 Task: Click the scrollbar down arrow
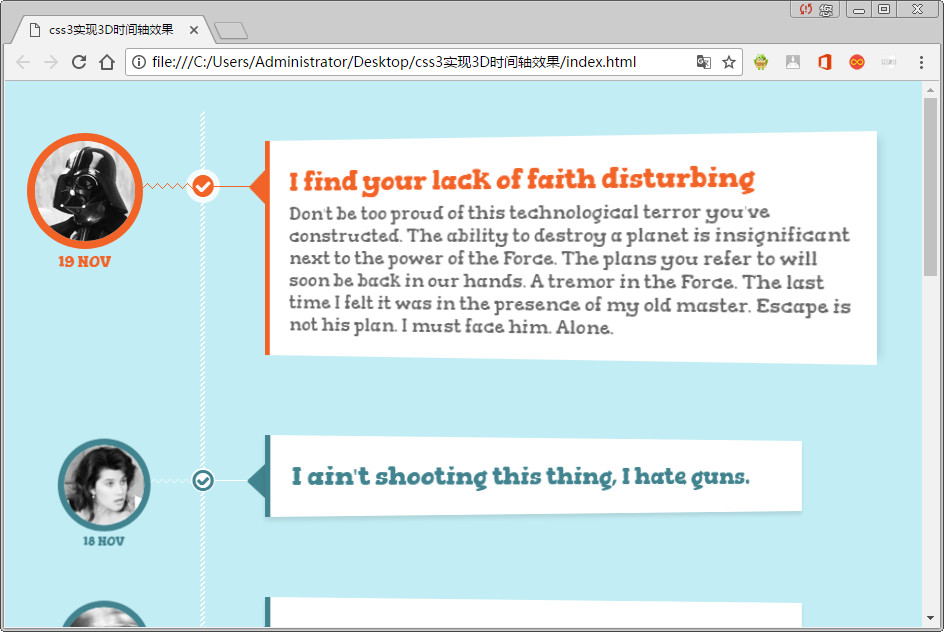(x=930, y=618)
